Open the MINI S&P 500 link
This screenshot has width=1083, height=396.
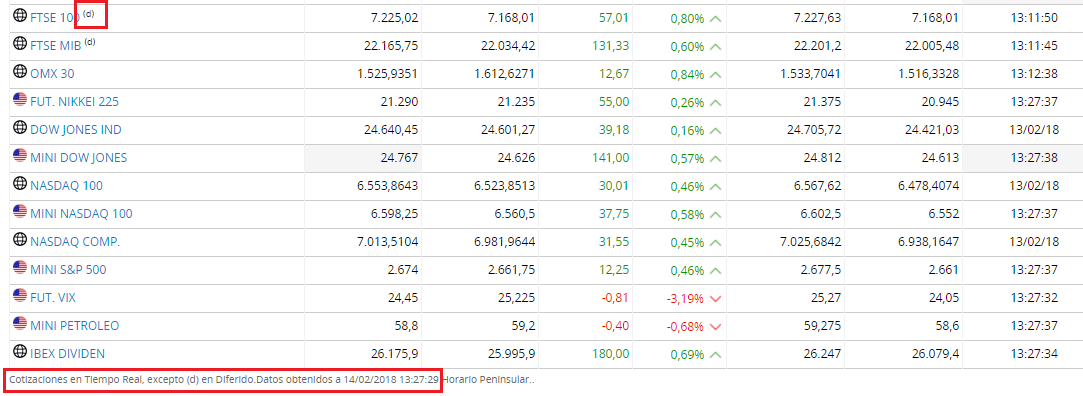point(68,270)
